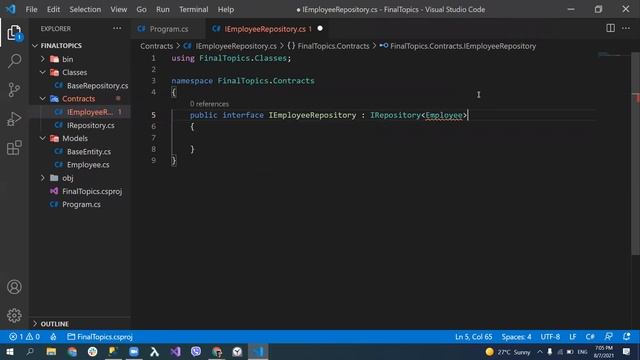The height and width of the screenshot is (360, 640).
Task: Open the Go menu
Action: coord(141,9)
